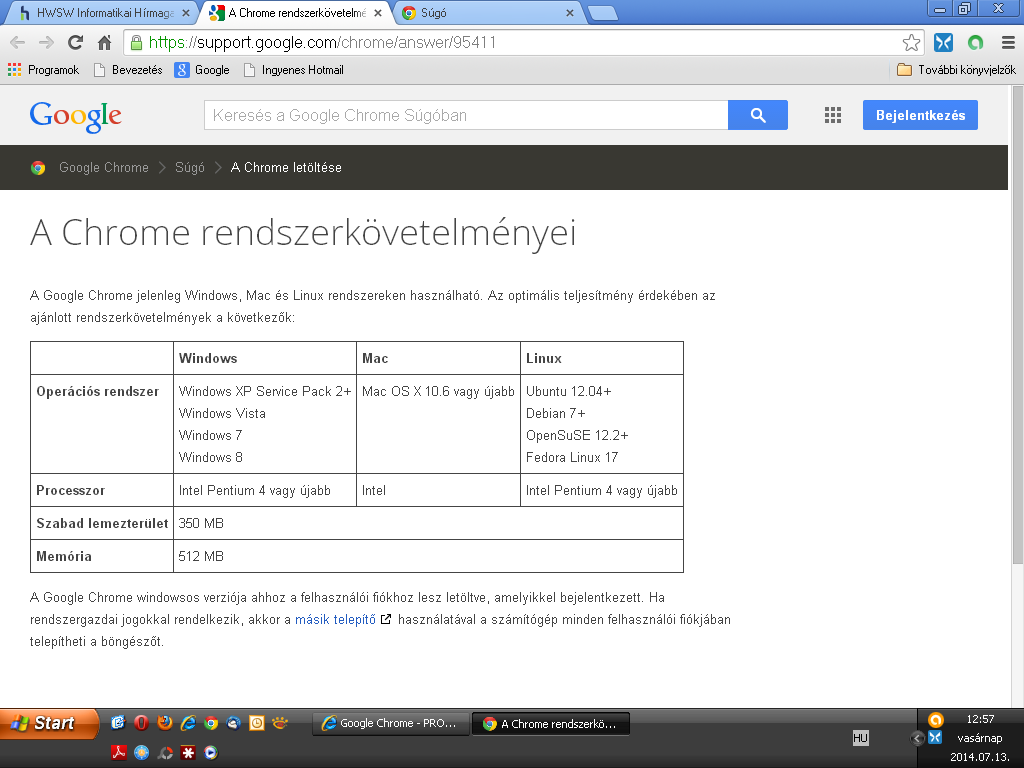Image resolution: width=1024 pixels, height=768 pixels.
Task: Click the blue butterfly extension icon
Action: click(x=943, y=43)
